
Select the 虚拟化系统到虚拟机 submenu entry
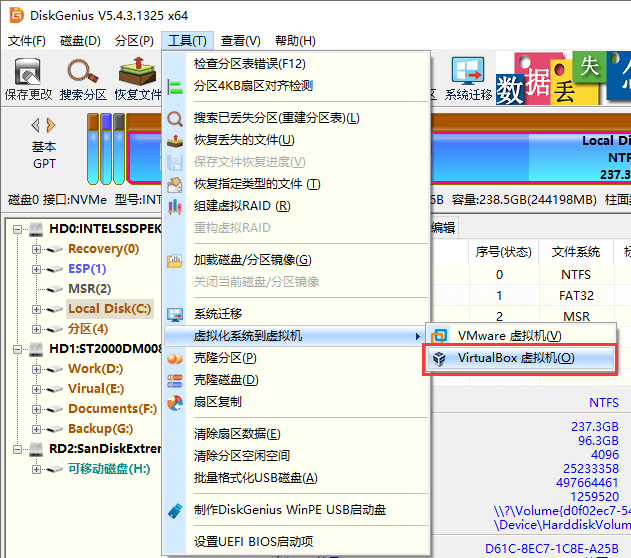click(x=294, y=336)
